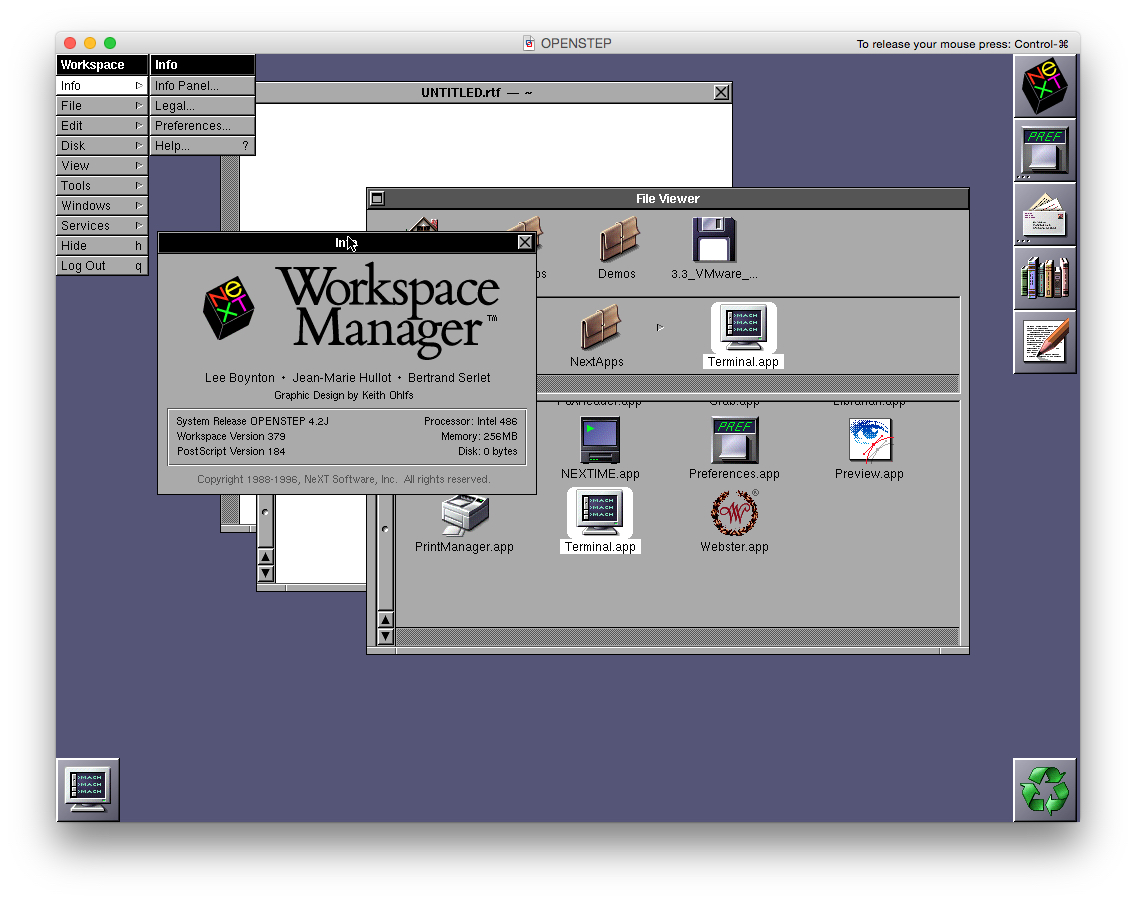1136x902 pixels.
Task: Click 'System Release OPENSTEP 4.2J' text
Action: click(x=252, y=421)
